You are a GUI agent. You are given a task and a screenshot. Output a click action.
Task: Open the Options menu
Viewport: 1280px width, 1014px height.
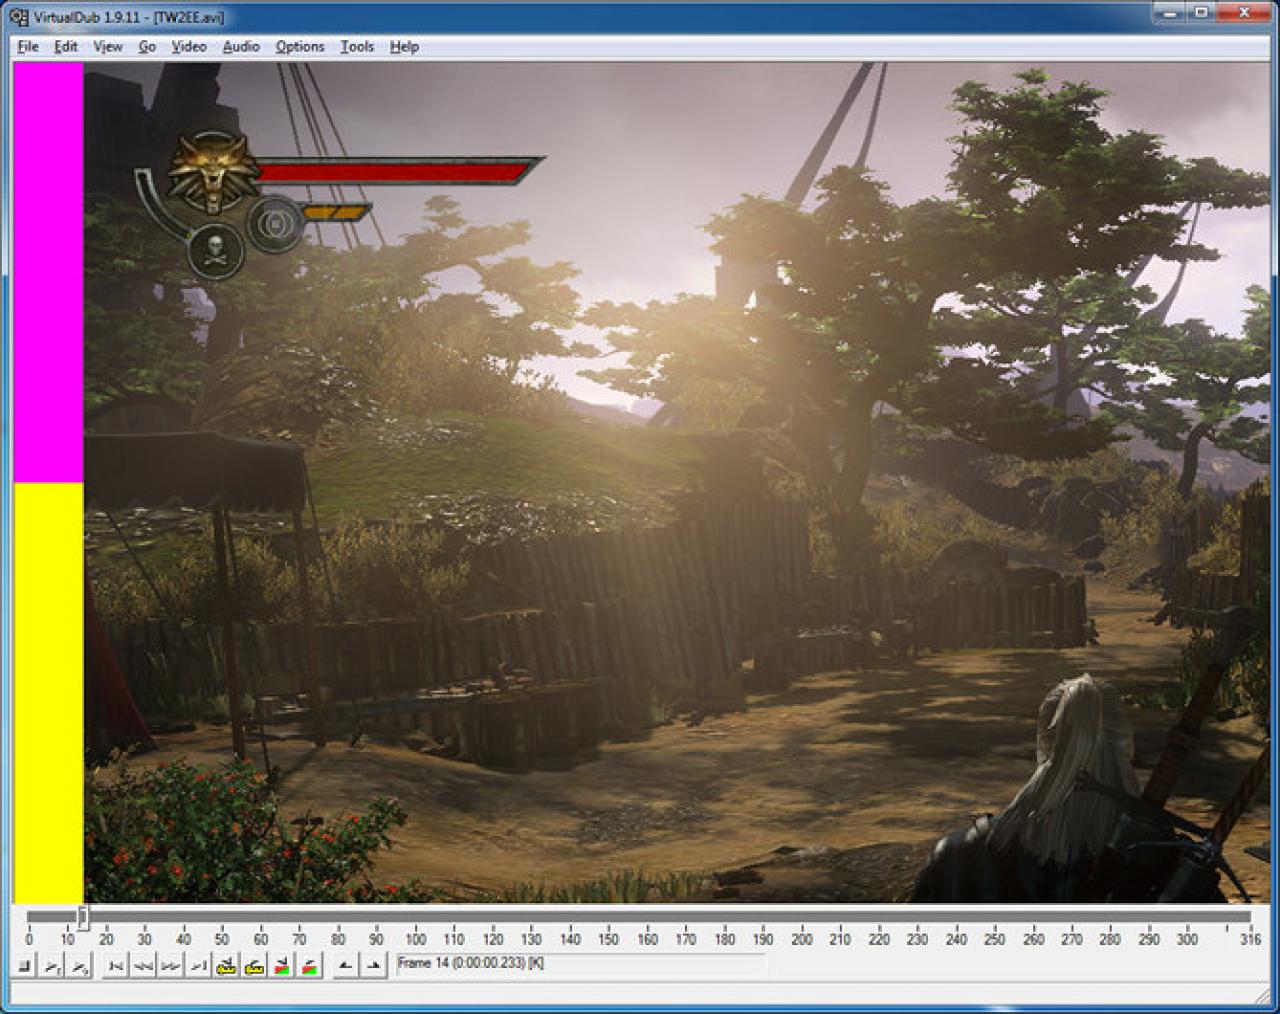300,46
